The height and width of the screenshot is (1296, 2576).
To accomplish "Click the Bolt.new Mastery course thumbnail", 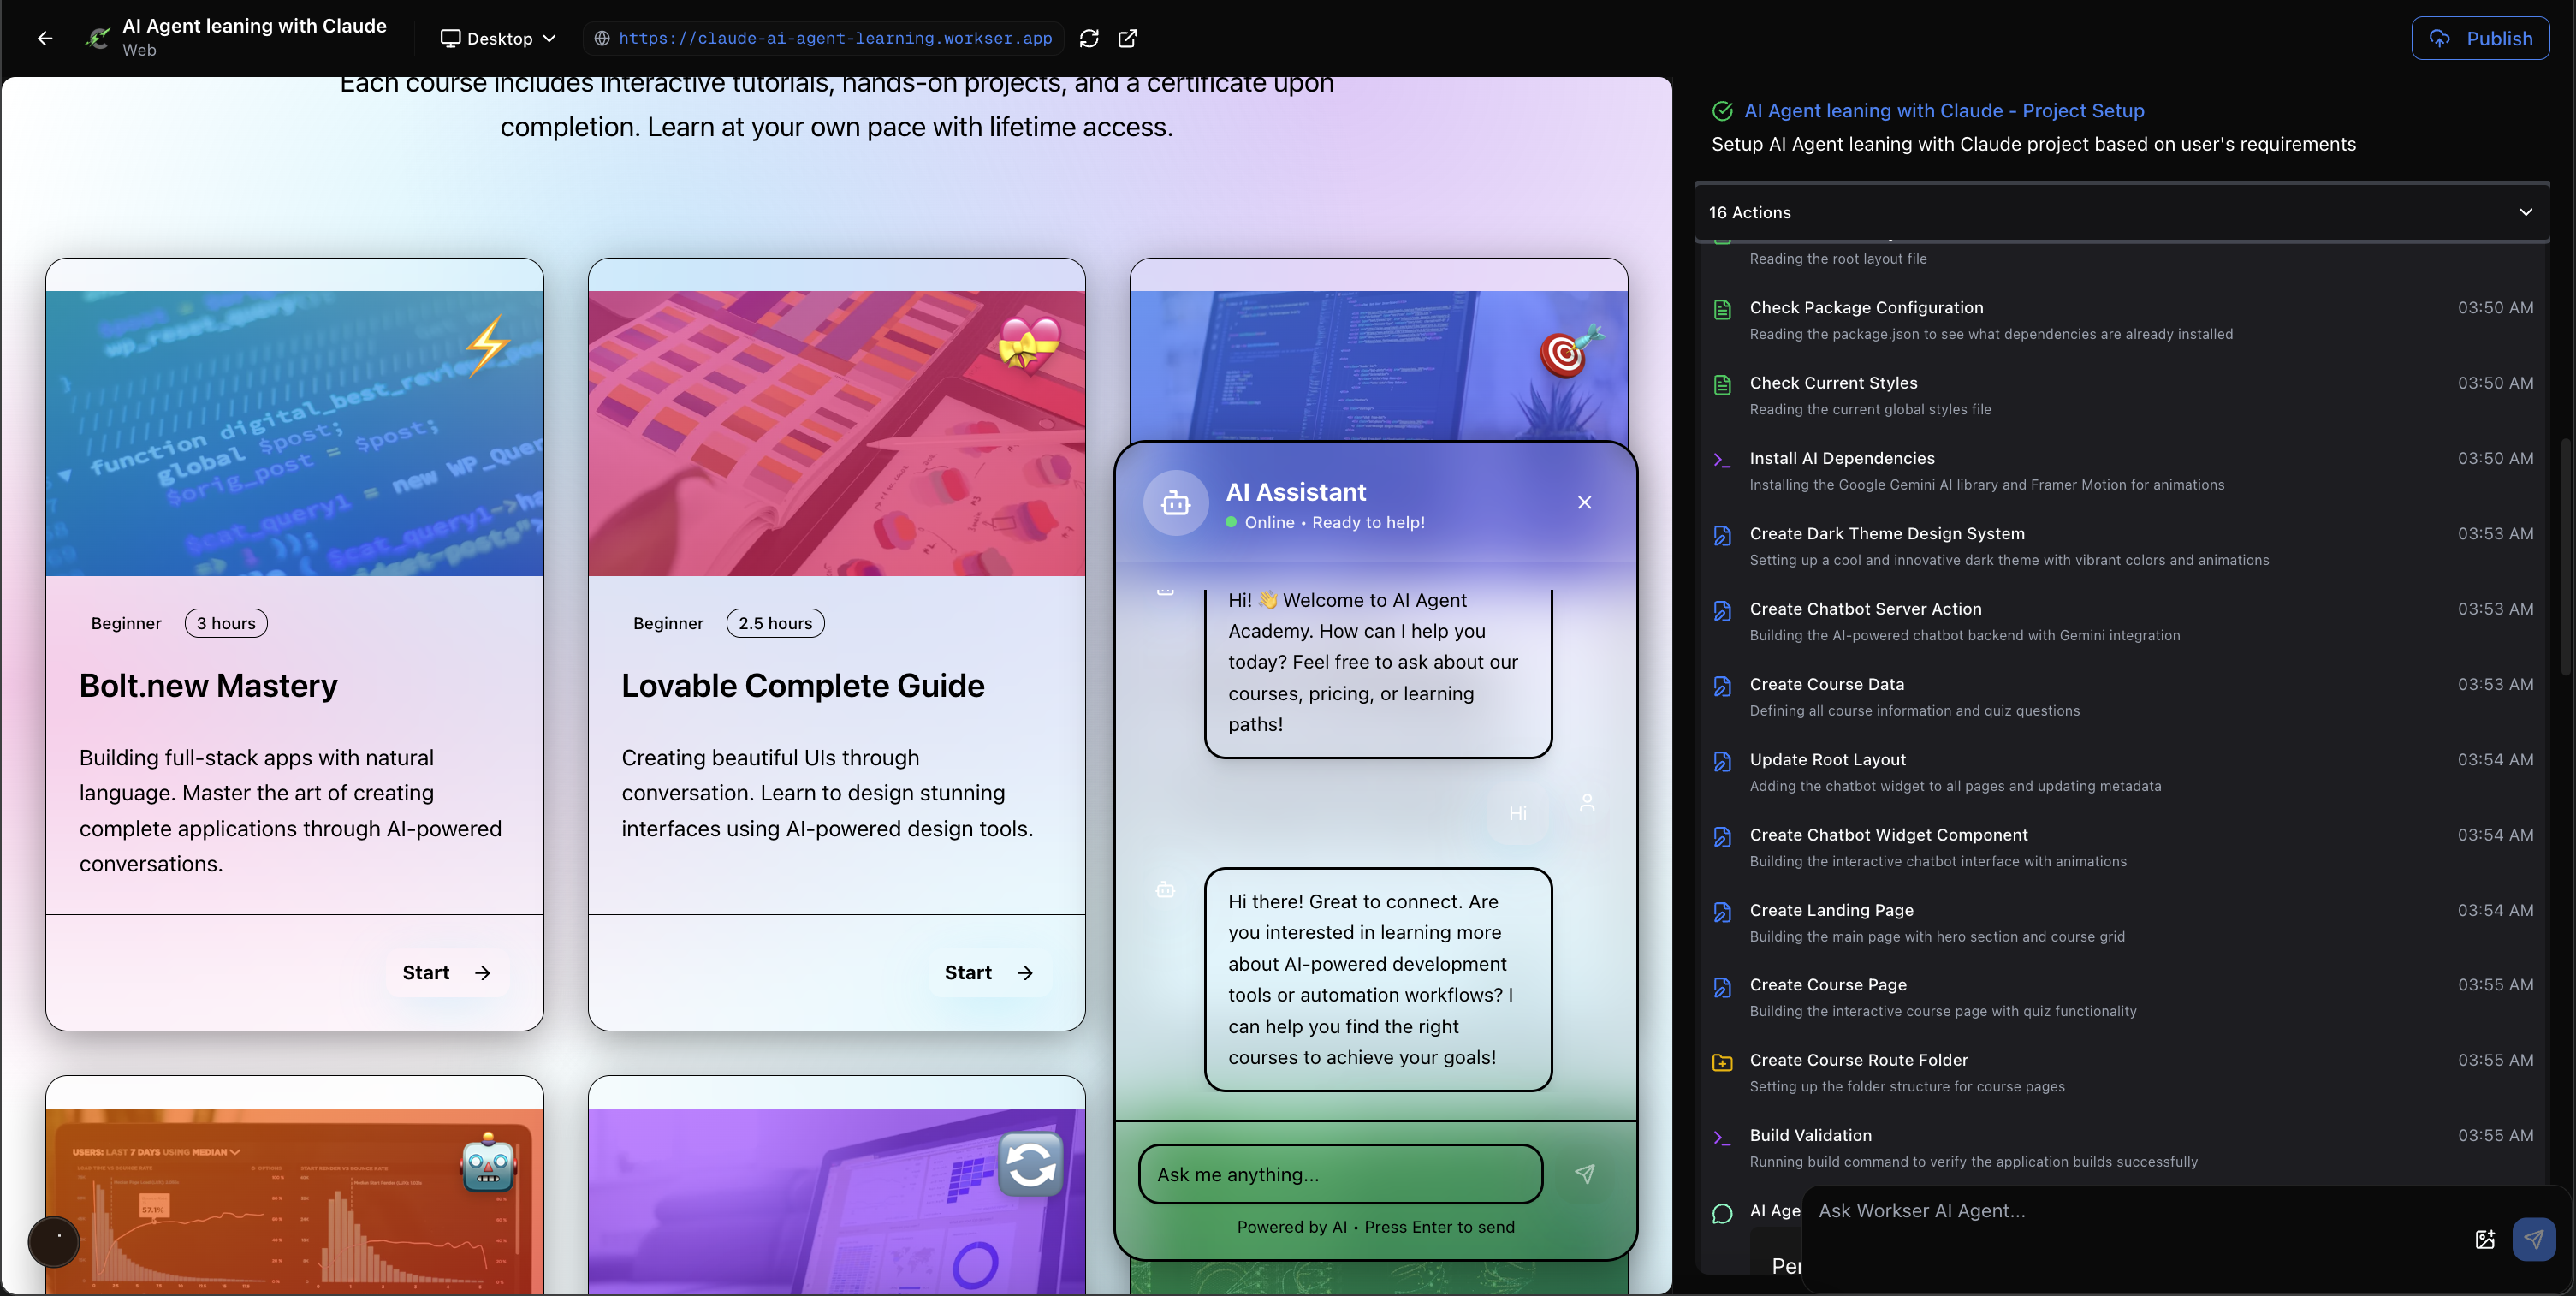I will [x=294, y=432].
